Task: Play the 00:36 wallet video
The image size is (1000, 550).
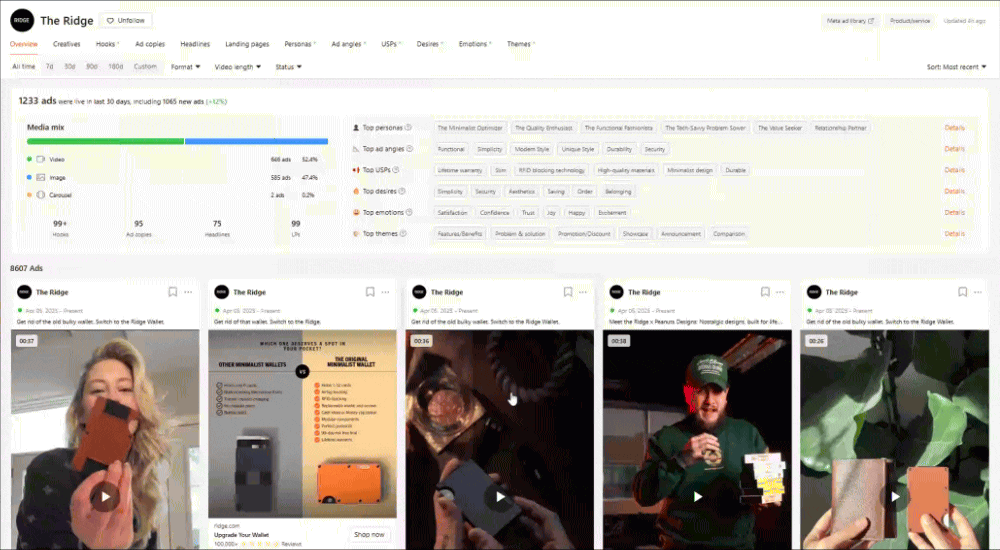Action: (500, 496)
